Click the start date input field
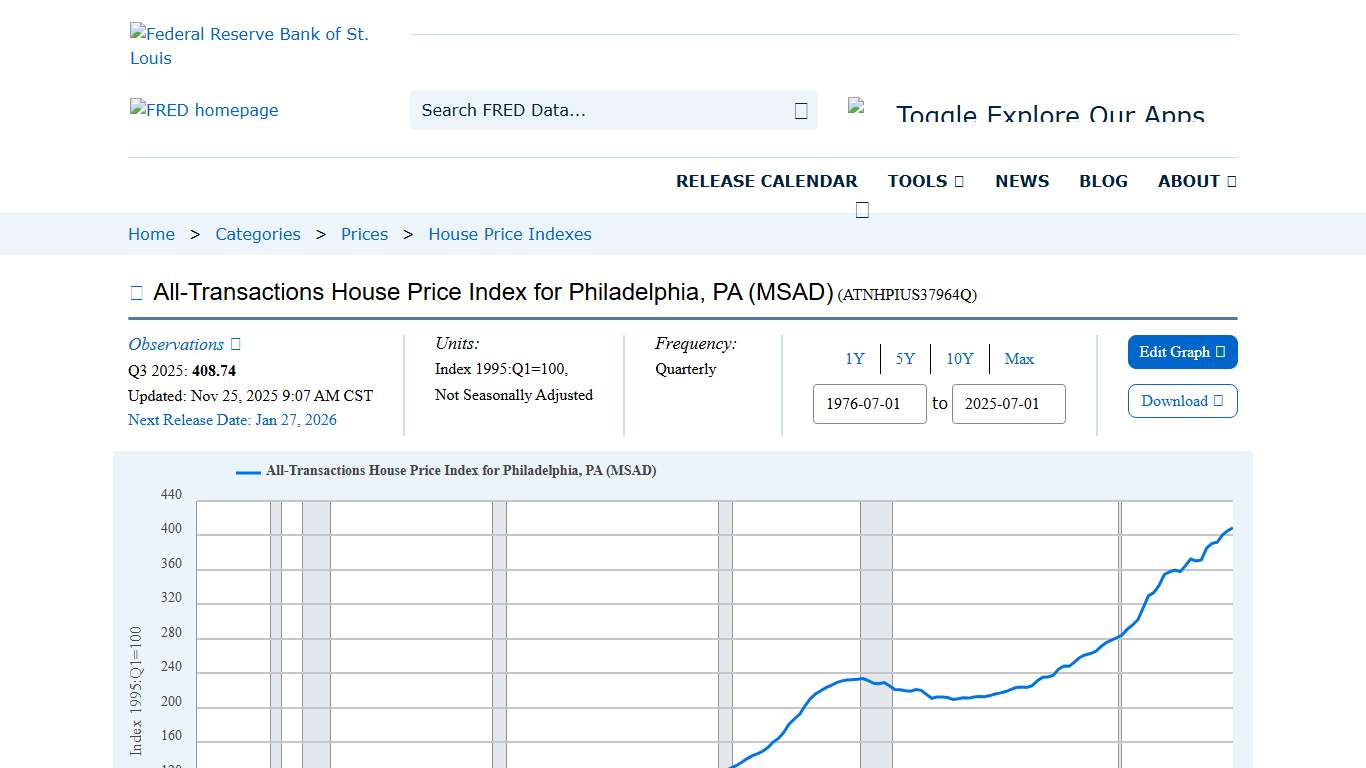 [869, 404]
